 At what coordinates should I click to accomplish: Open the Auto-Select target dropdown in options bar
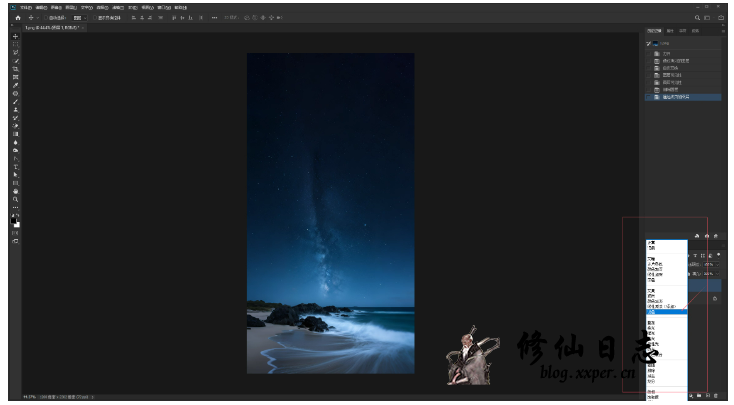pos(78,18)
